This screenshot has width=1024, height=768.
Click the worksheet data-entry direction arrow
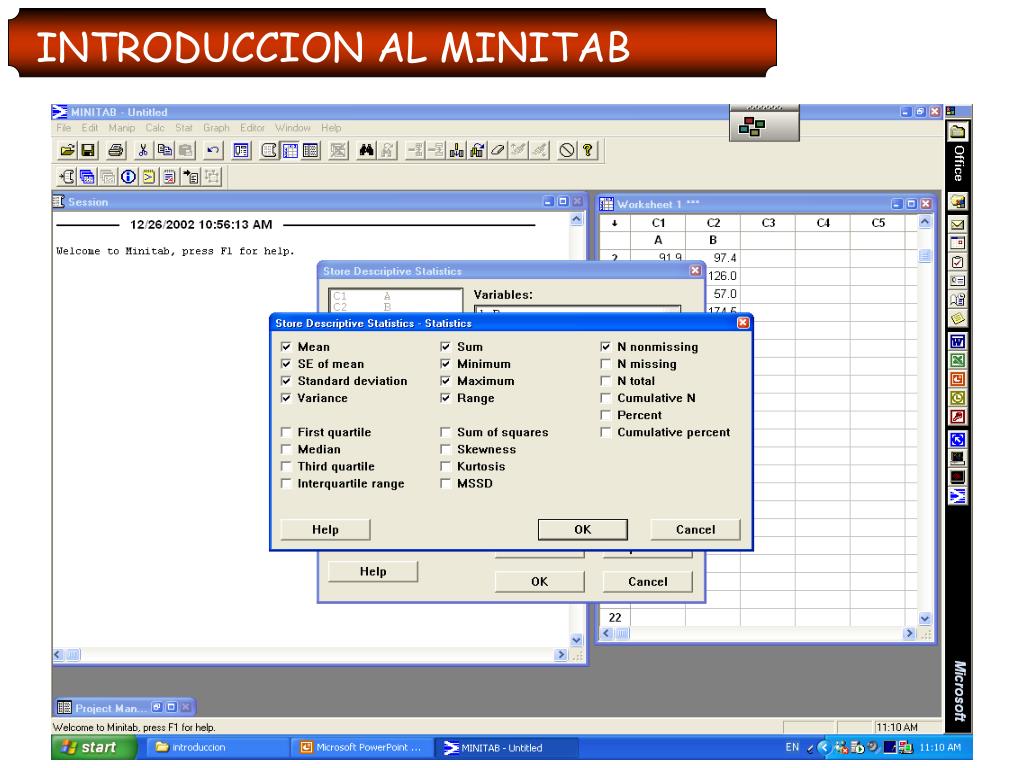pyautogui.click(x=615, y=223)
